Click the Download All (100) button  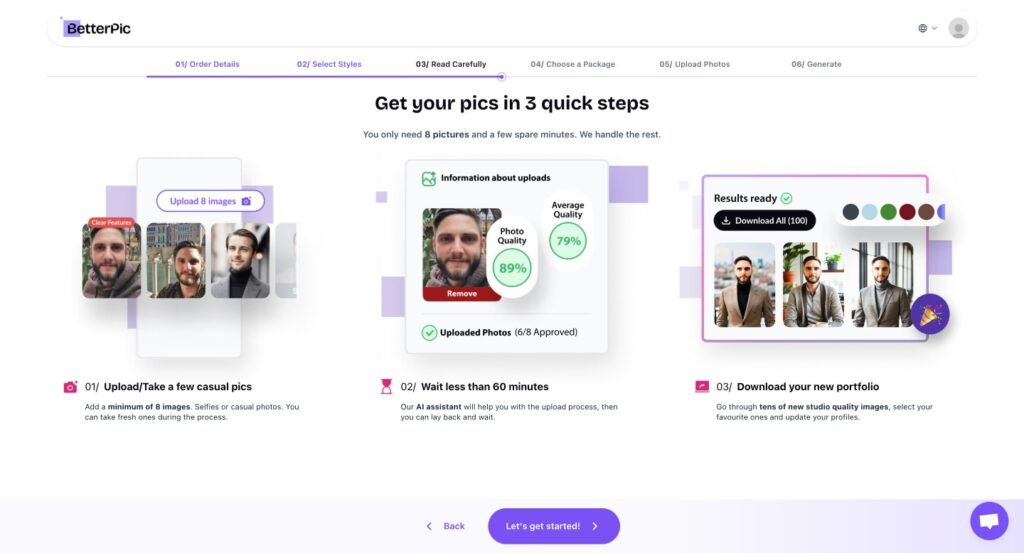tap(764, 221)
